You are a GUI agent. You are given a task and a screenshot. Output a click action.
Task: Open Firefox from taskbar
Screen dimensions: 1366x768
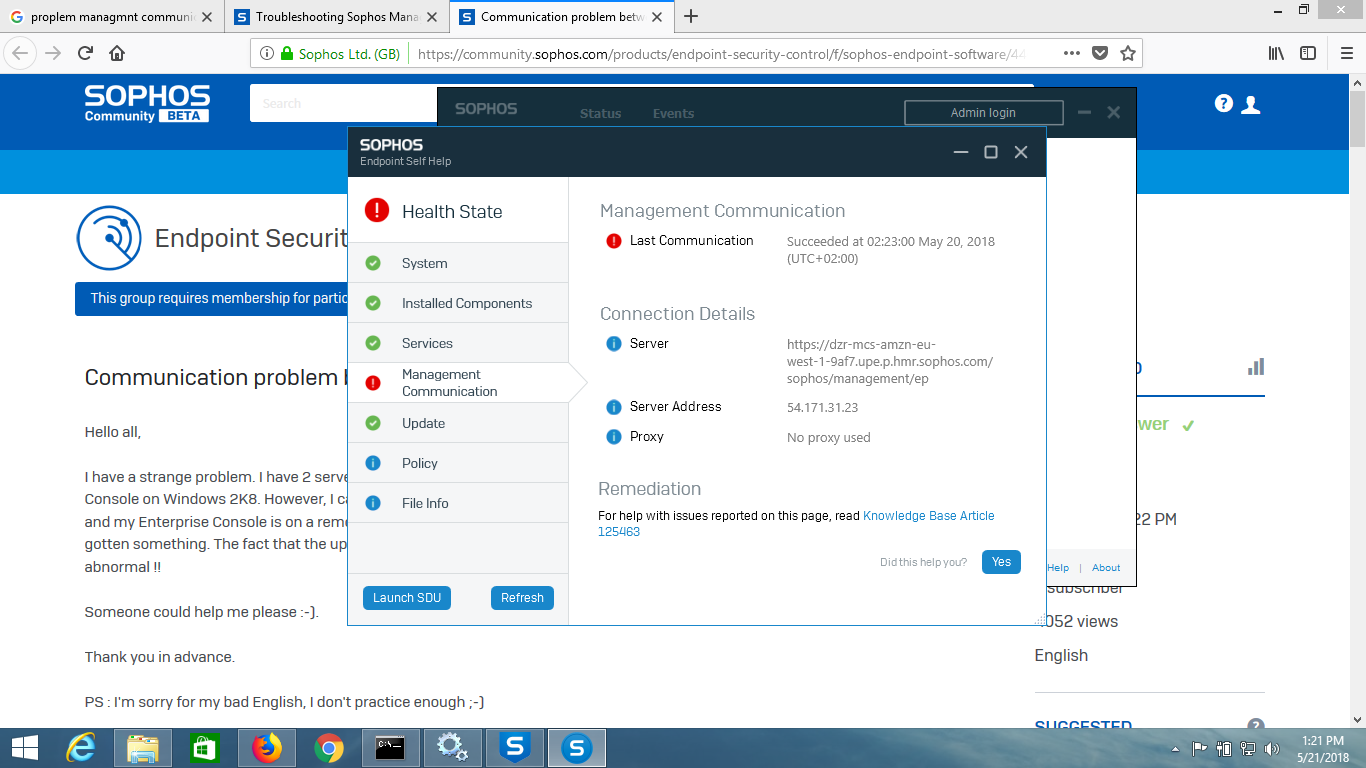pos(267,748)
